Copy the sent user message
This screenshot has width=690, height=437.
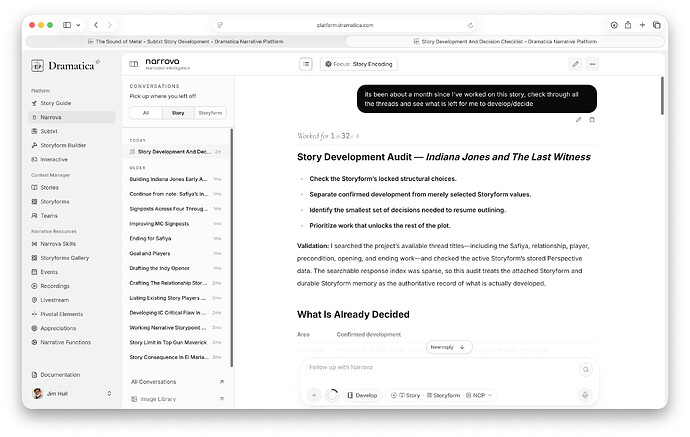pos(592,120)
